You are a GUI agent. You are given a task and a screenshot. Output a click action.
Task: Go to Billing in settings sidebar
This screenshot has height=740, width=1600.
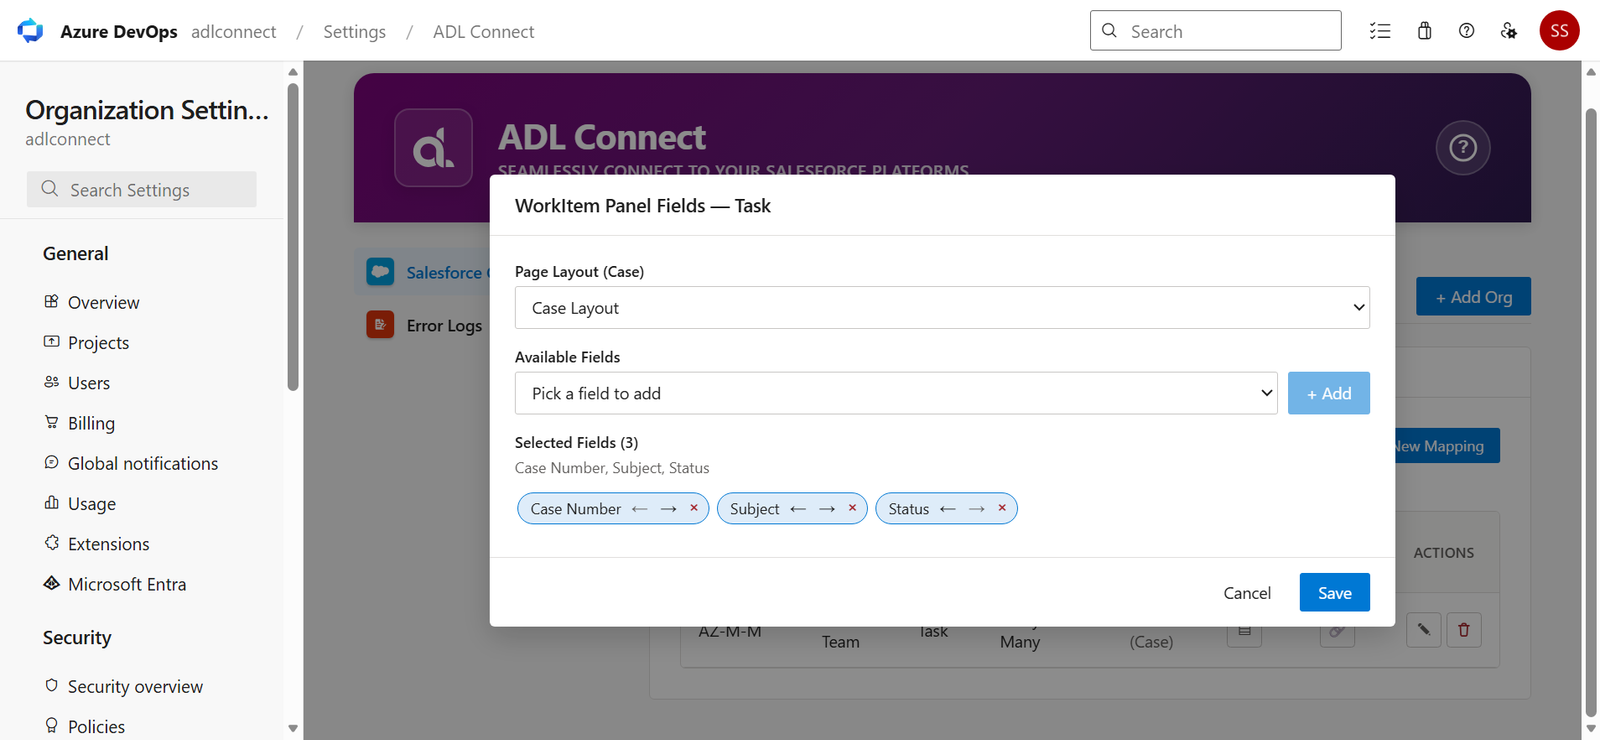click(91, 423)
